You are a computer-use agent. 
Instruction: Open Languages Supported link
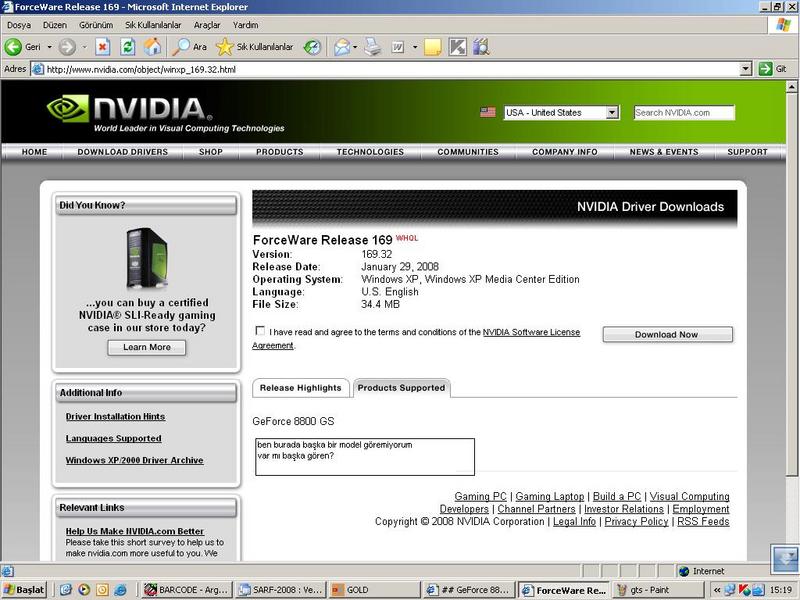click(x=113, y=438)
